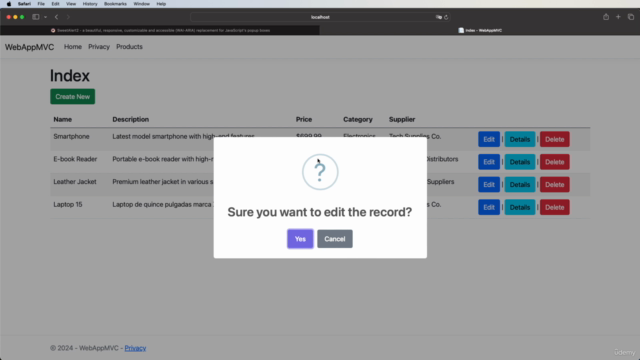Click the Category column header
The image size is (640, 360).
[358, 120]
